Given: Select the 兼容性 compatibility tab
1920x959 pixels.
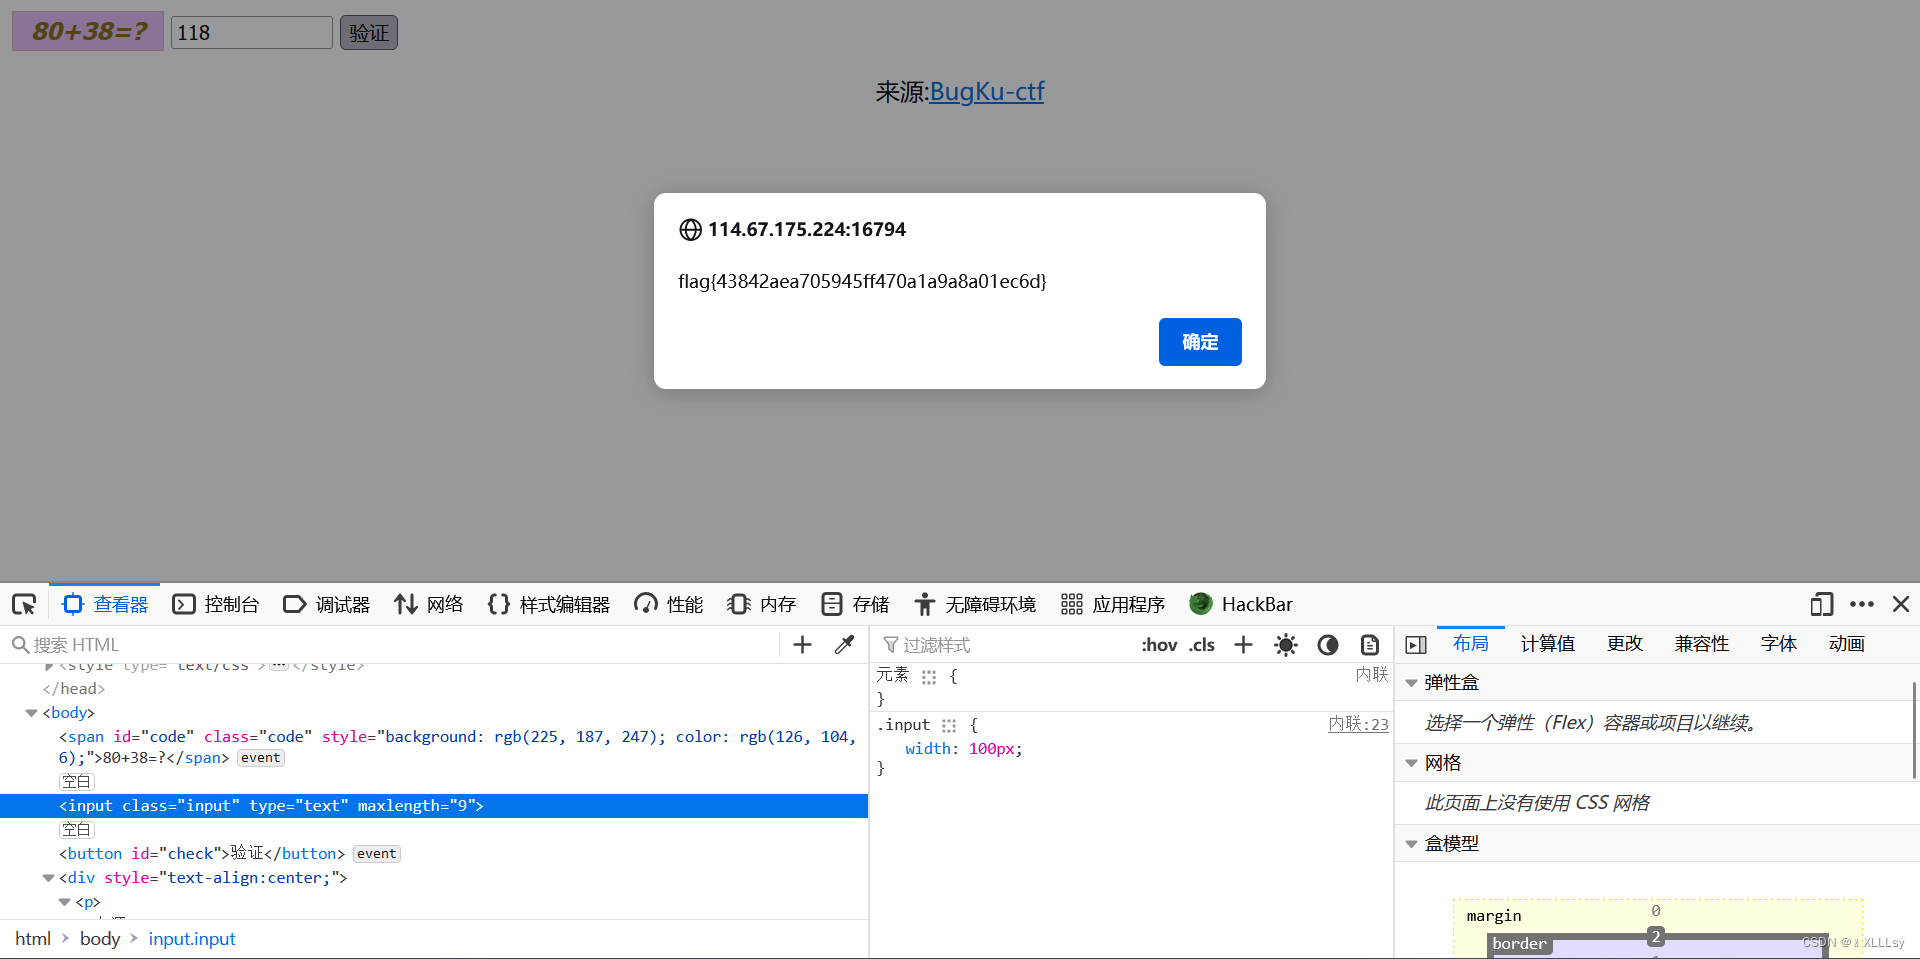Looking at the screenshot, I should [x=1701, y=643].
